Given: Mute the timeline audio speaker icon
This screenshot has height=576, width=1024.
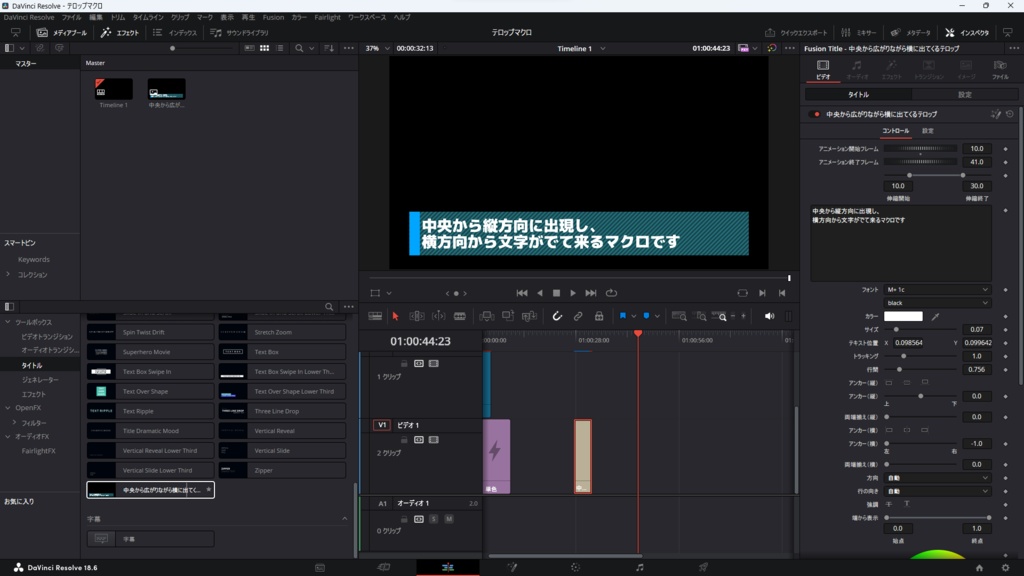Looking at the screenshot, I should [x=769, y=316].
